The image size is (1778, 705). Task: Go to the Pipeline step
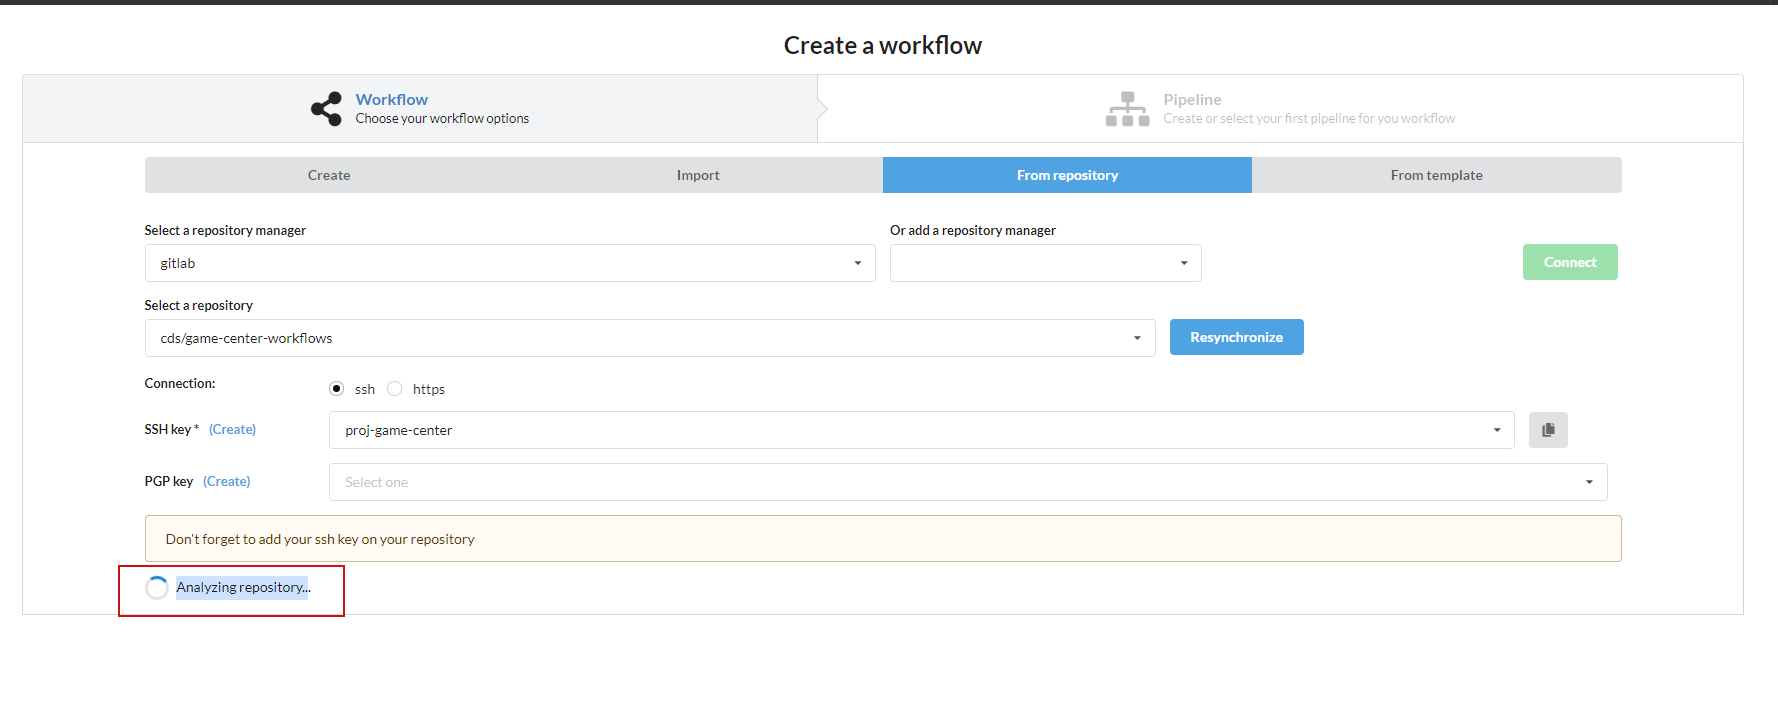[x=1280, y=109]
